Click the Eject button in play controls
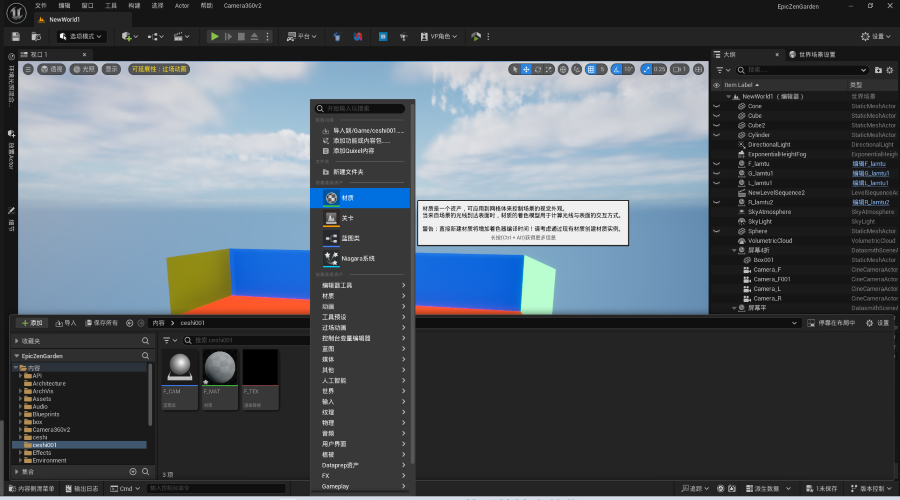The width and height of the screenshot is (900, 500). click(x=254, y=36)
